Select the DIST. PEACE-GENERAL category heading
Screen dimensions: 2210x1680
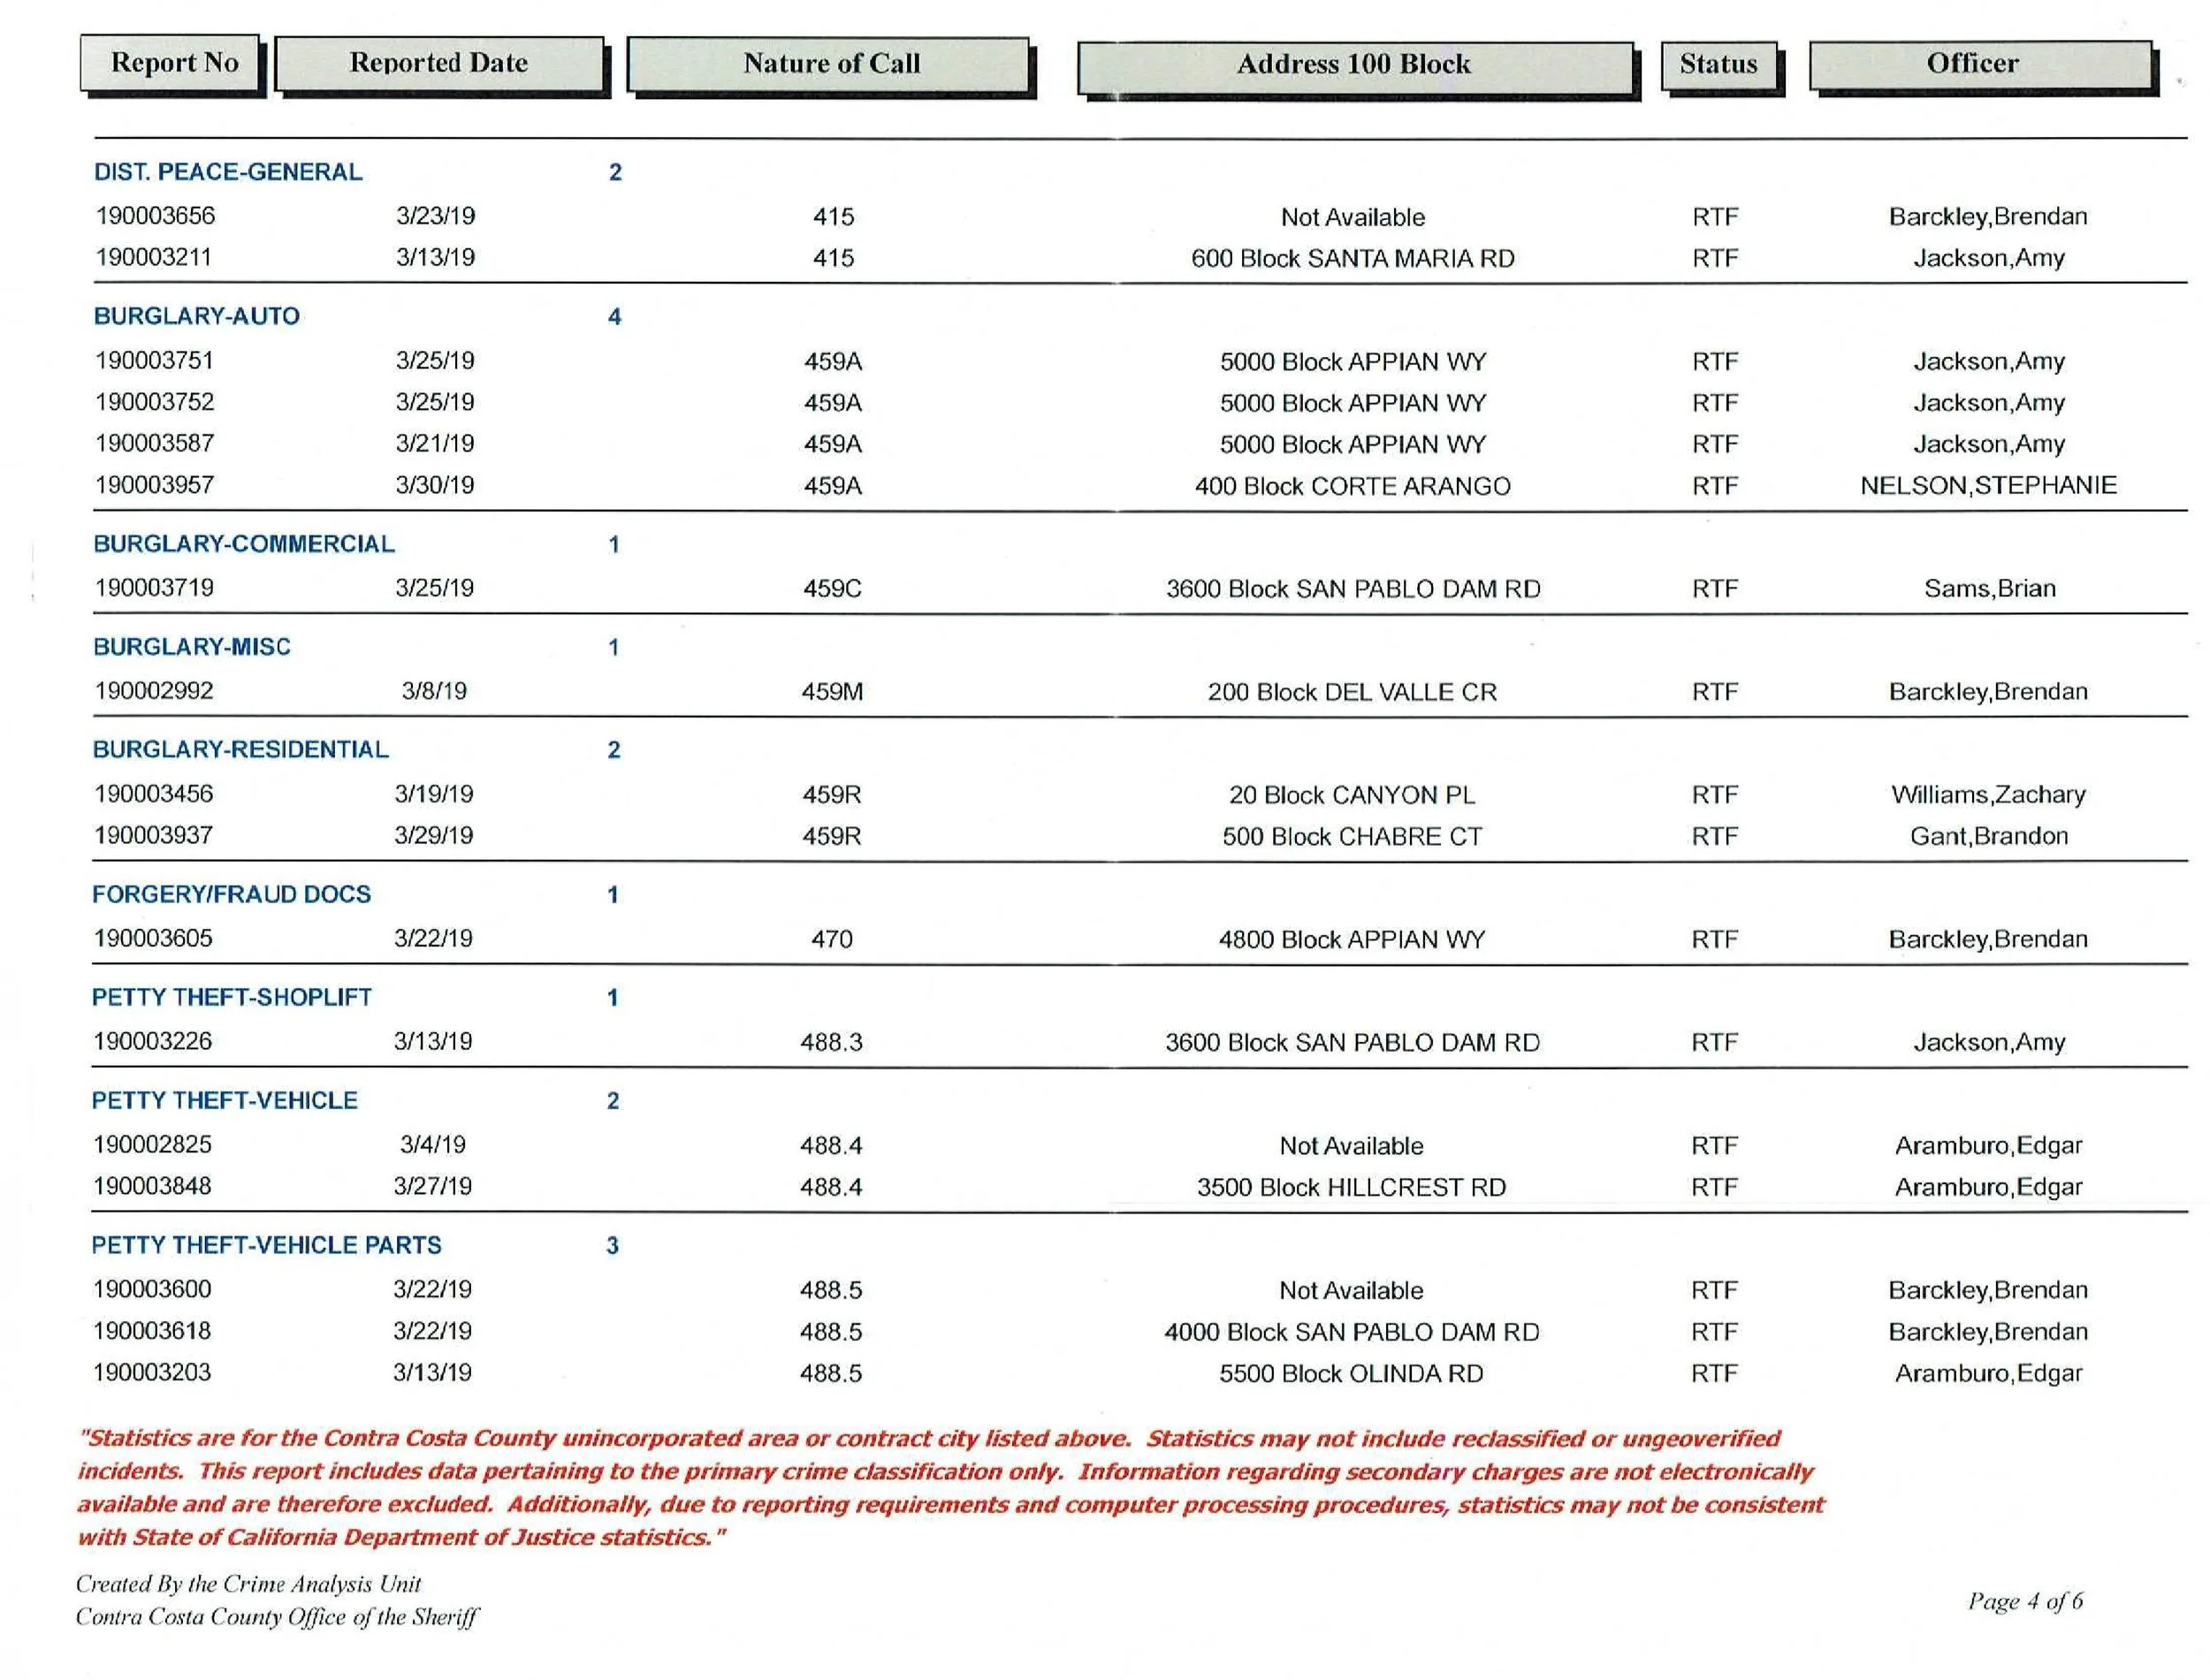[228, 172]
